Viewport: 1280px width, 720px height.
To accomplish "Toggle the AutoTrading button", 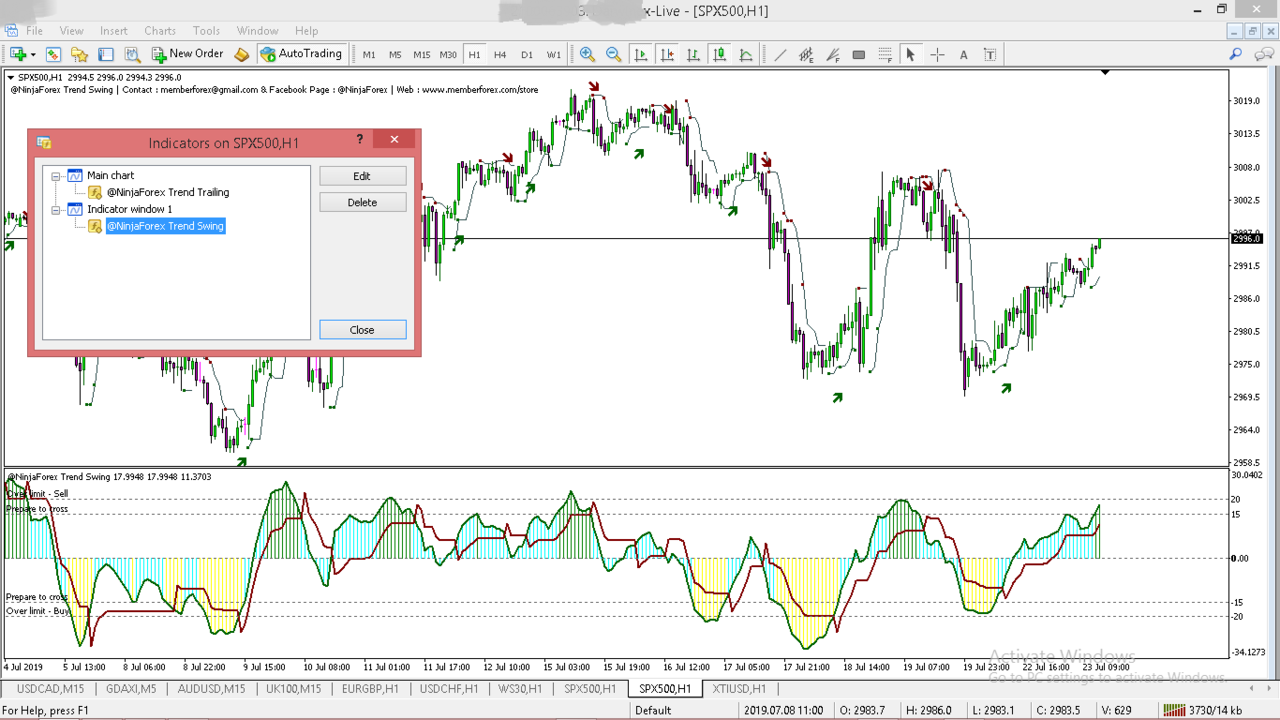I will [x=301, y=54].
